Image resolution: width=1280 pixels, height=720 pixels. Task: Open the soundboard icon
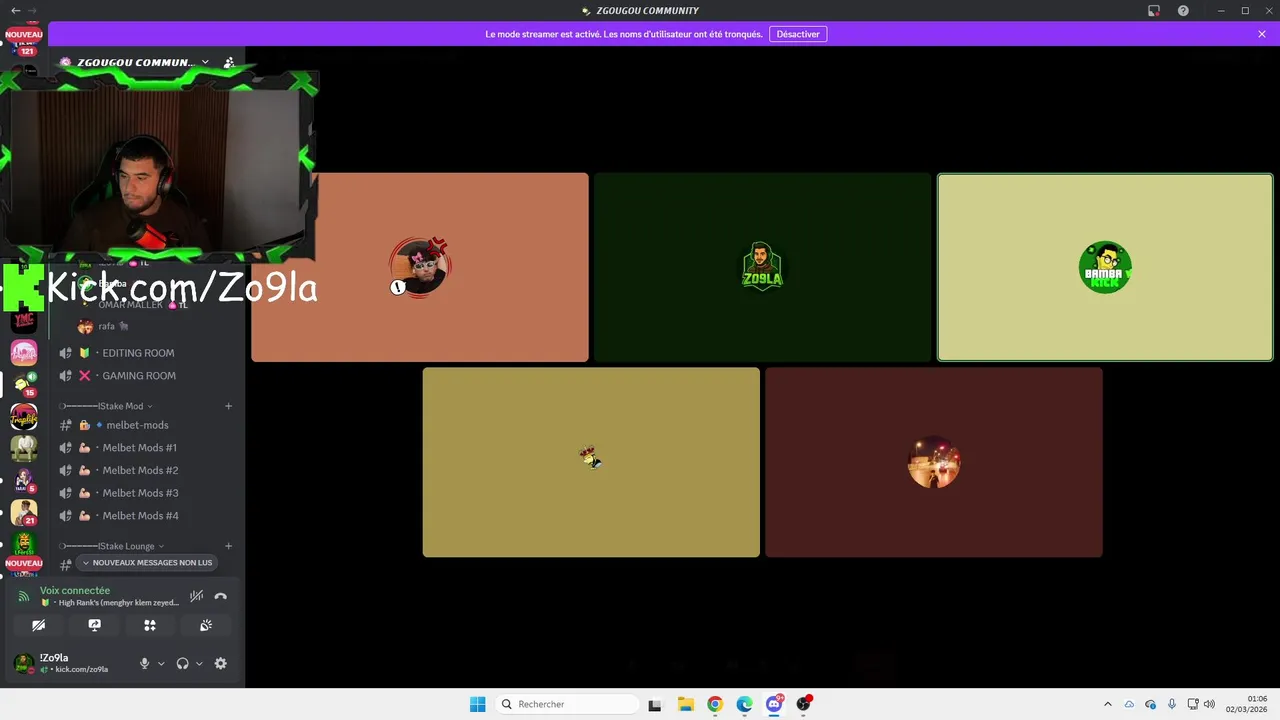pyautogui.click(x=206, y=625)
